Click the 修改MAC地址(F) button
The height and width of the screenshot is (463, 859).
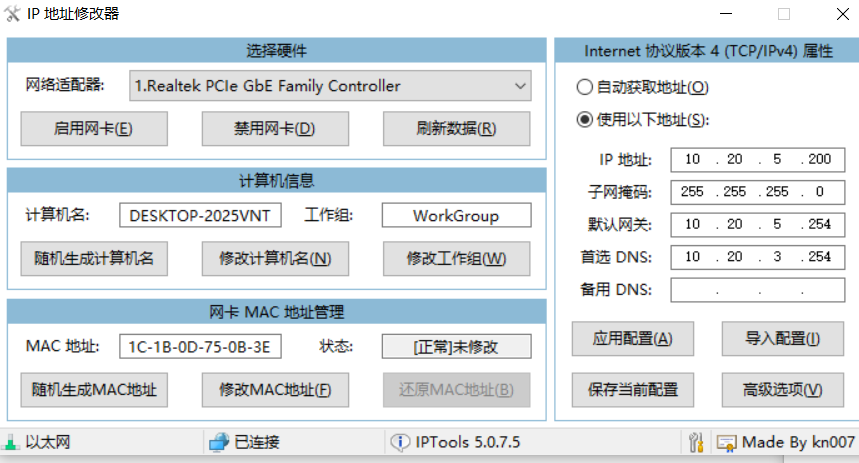275,390
